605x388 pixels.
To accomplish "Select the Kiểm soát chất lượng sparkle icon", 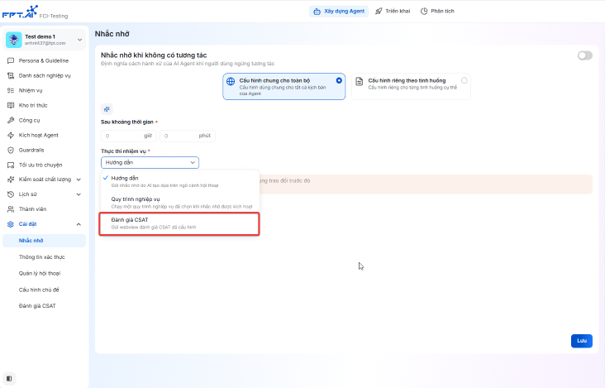I will point(10,179).
